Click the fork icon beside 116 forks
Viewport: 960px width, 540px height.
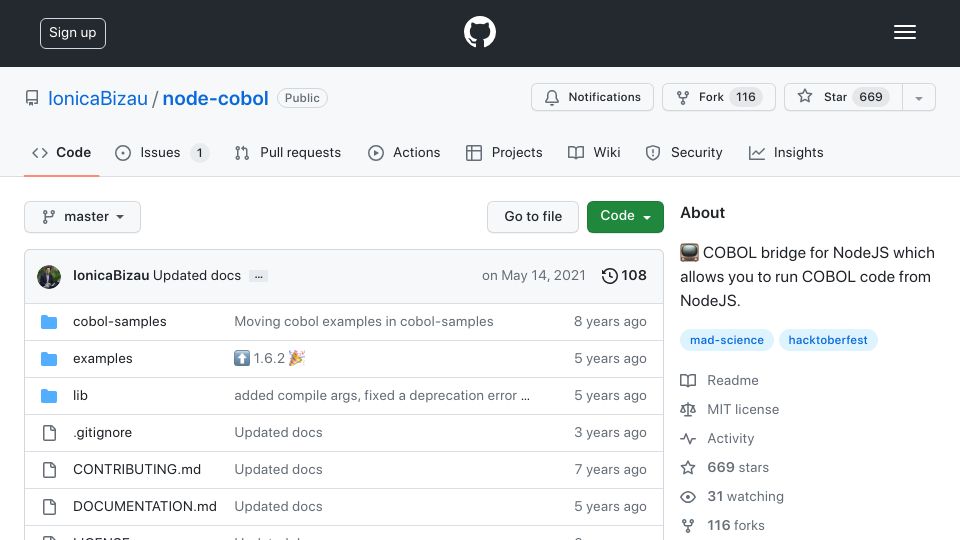[x=688, y=526]
